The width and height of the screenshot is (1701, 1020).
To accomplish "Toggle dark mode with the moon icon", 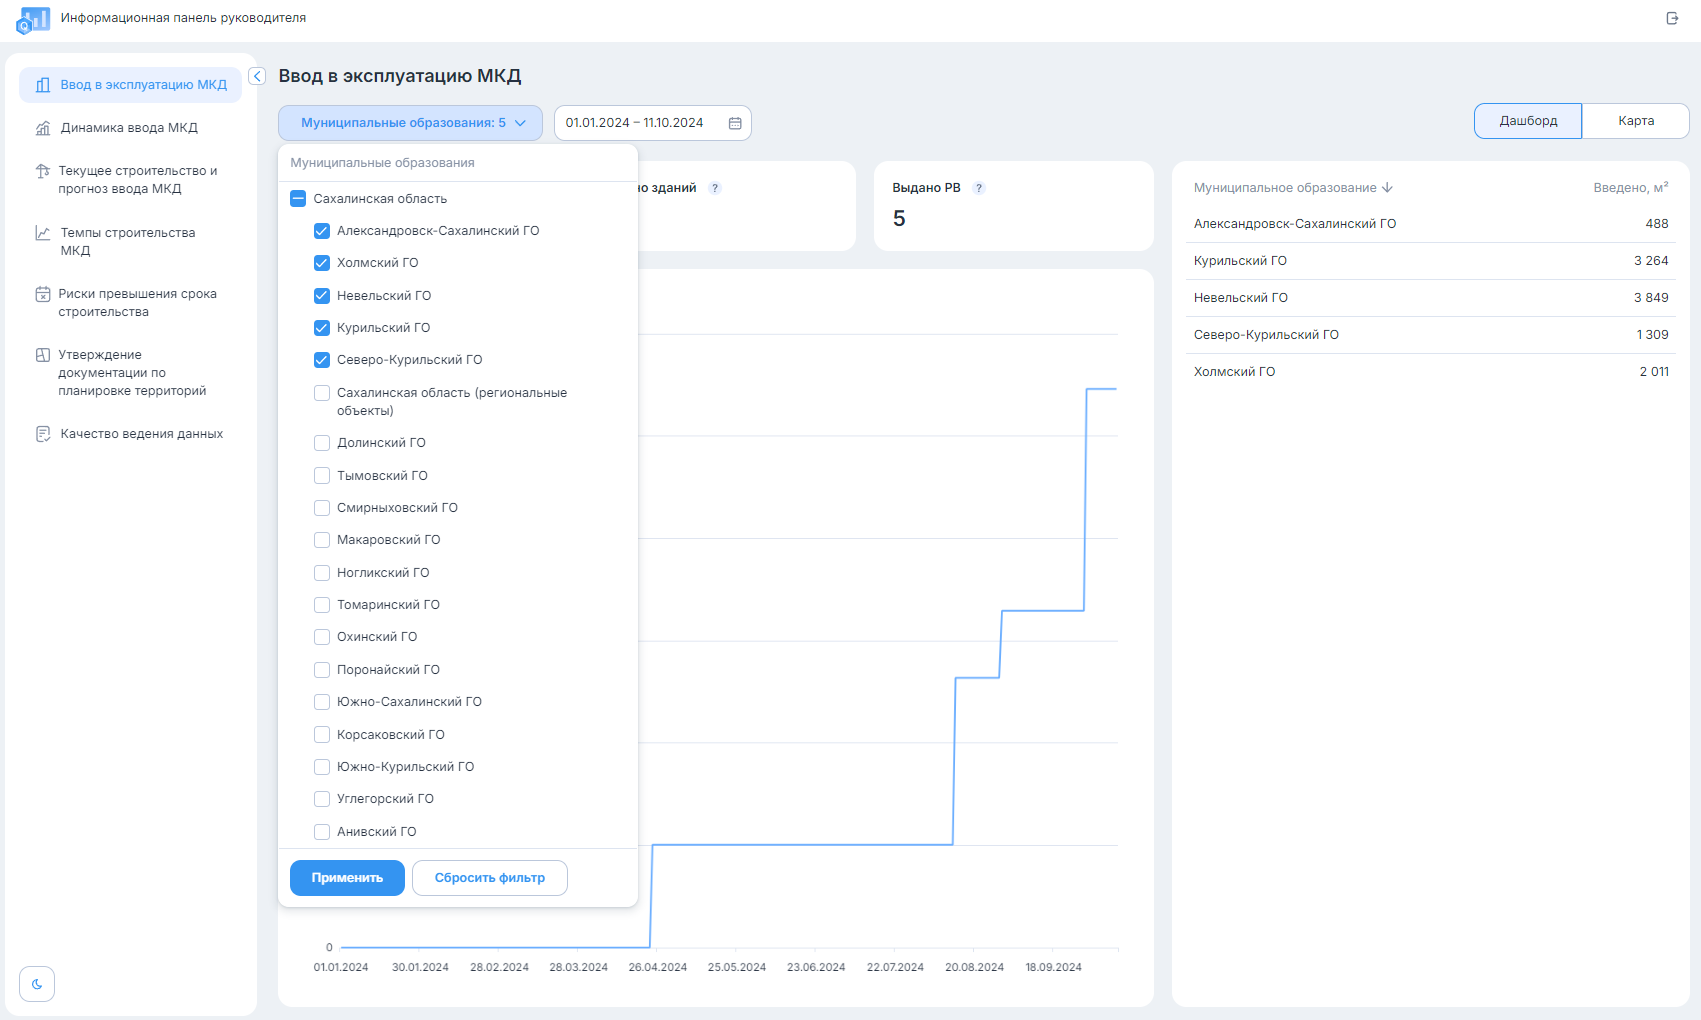I will 37,984.
